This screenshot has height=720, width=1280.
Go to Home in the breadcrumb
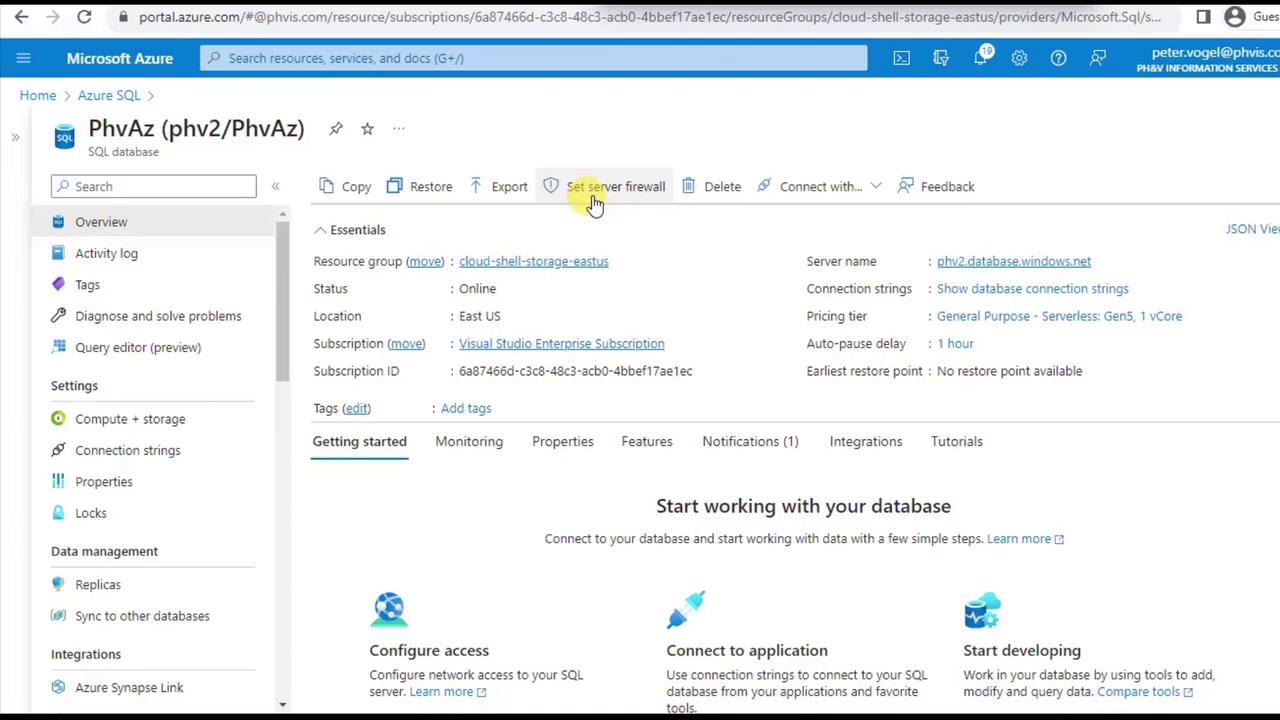(38, 95)
